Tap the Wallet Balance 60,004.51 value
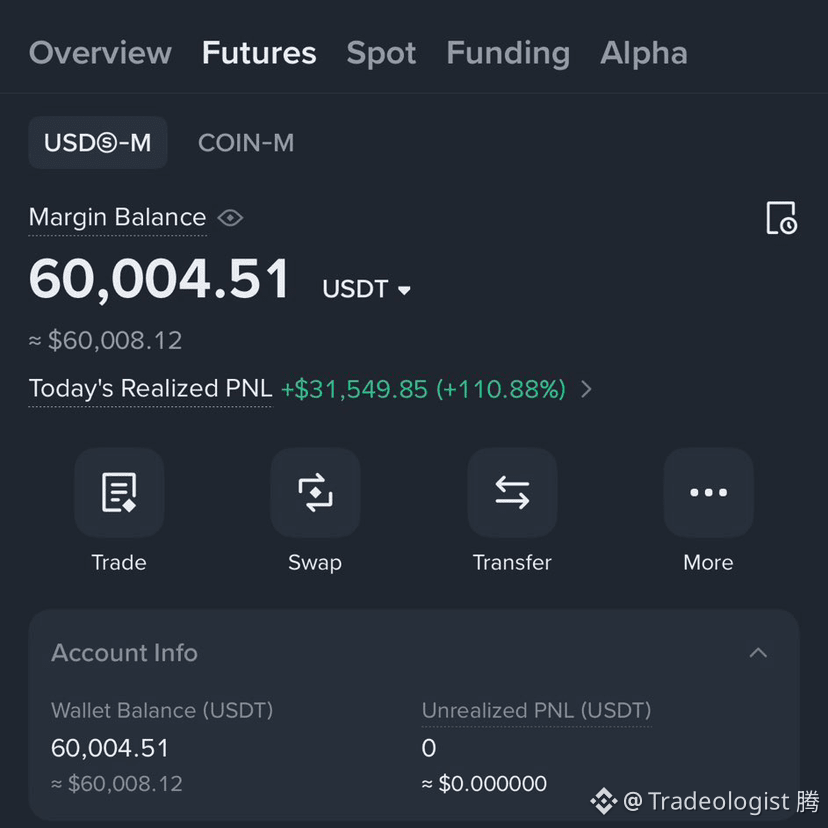The height and width of the screenshot is (828, 828). point(110,748)
